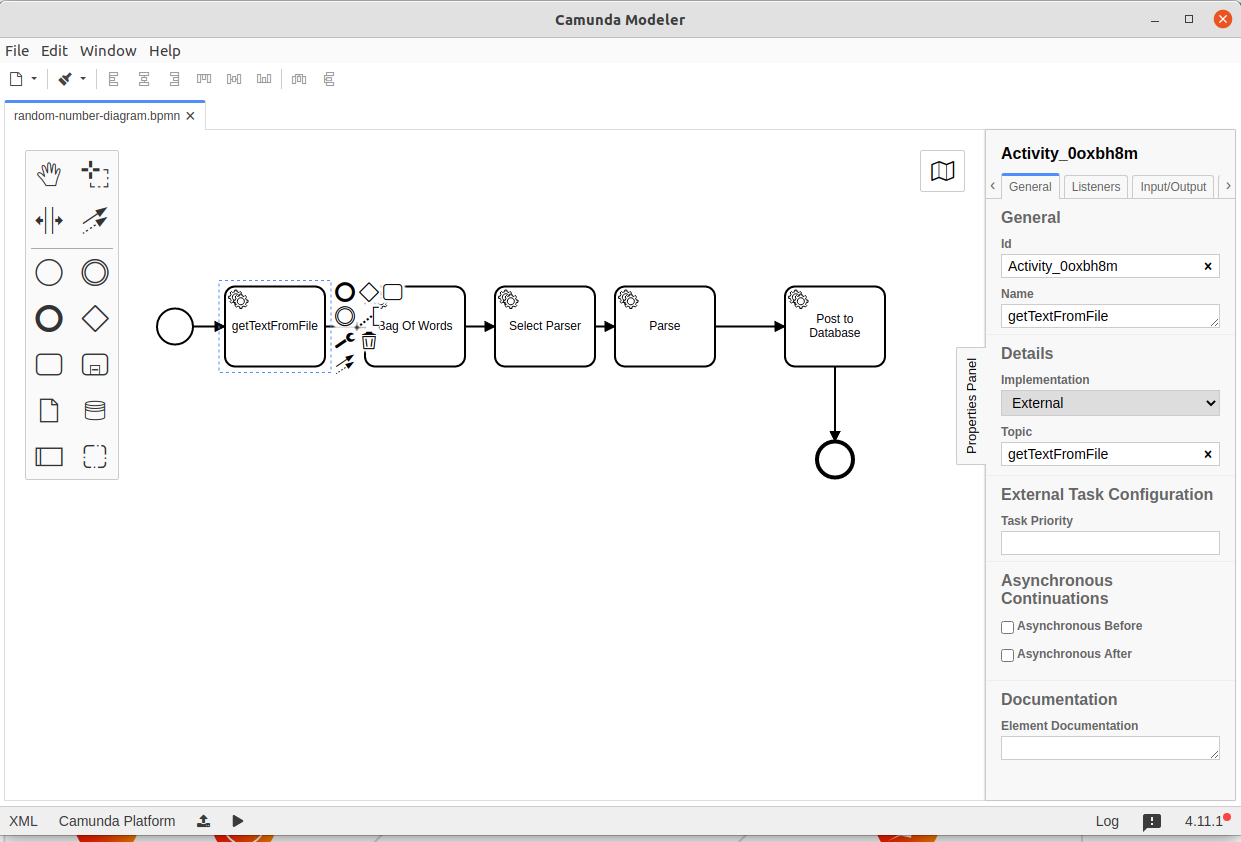Viewport: 1241px width, 842px height.
Task: Activate the global connect tool
Action: 95,220
